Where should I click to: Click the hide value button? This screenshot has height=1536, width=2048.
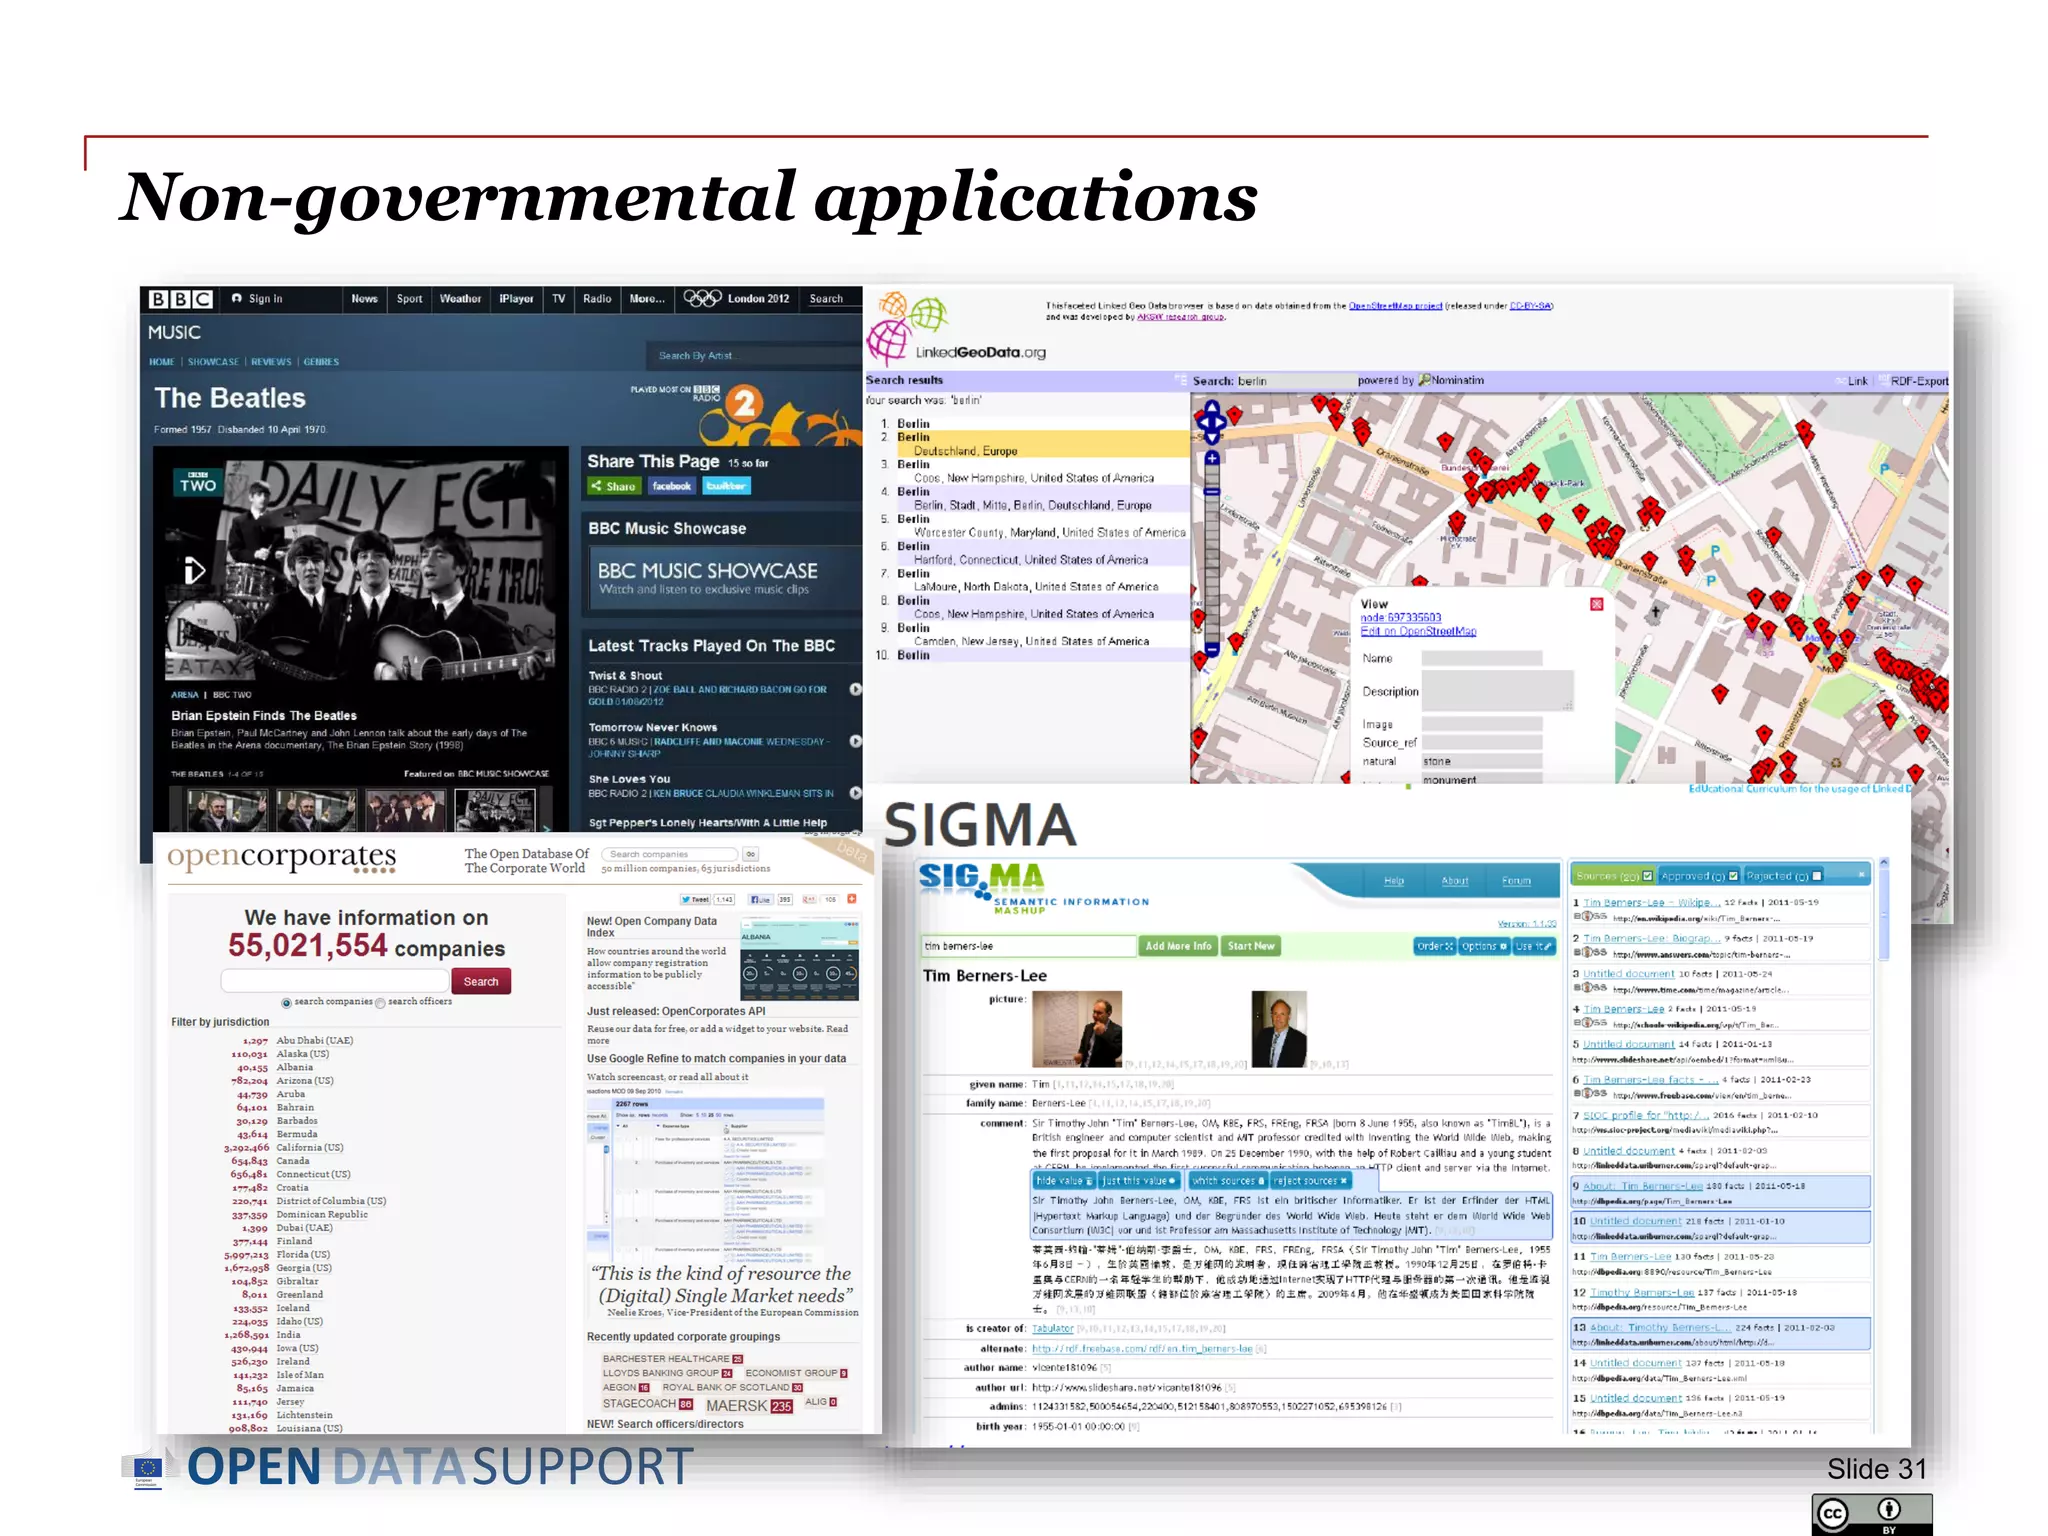point(1064,1181)
